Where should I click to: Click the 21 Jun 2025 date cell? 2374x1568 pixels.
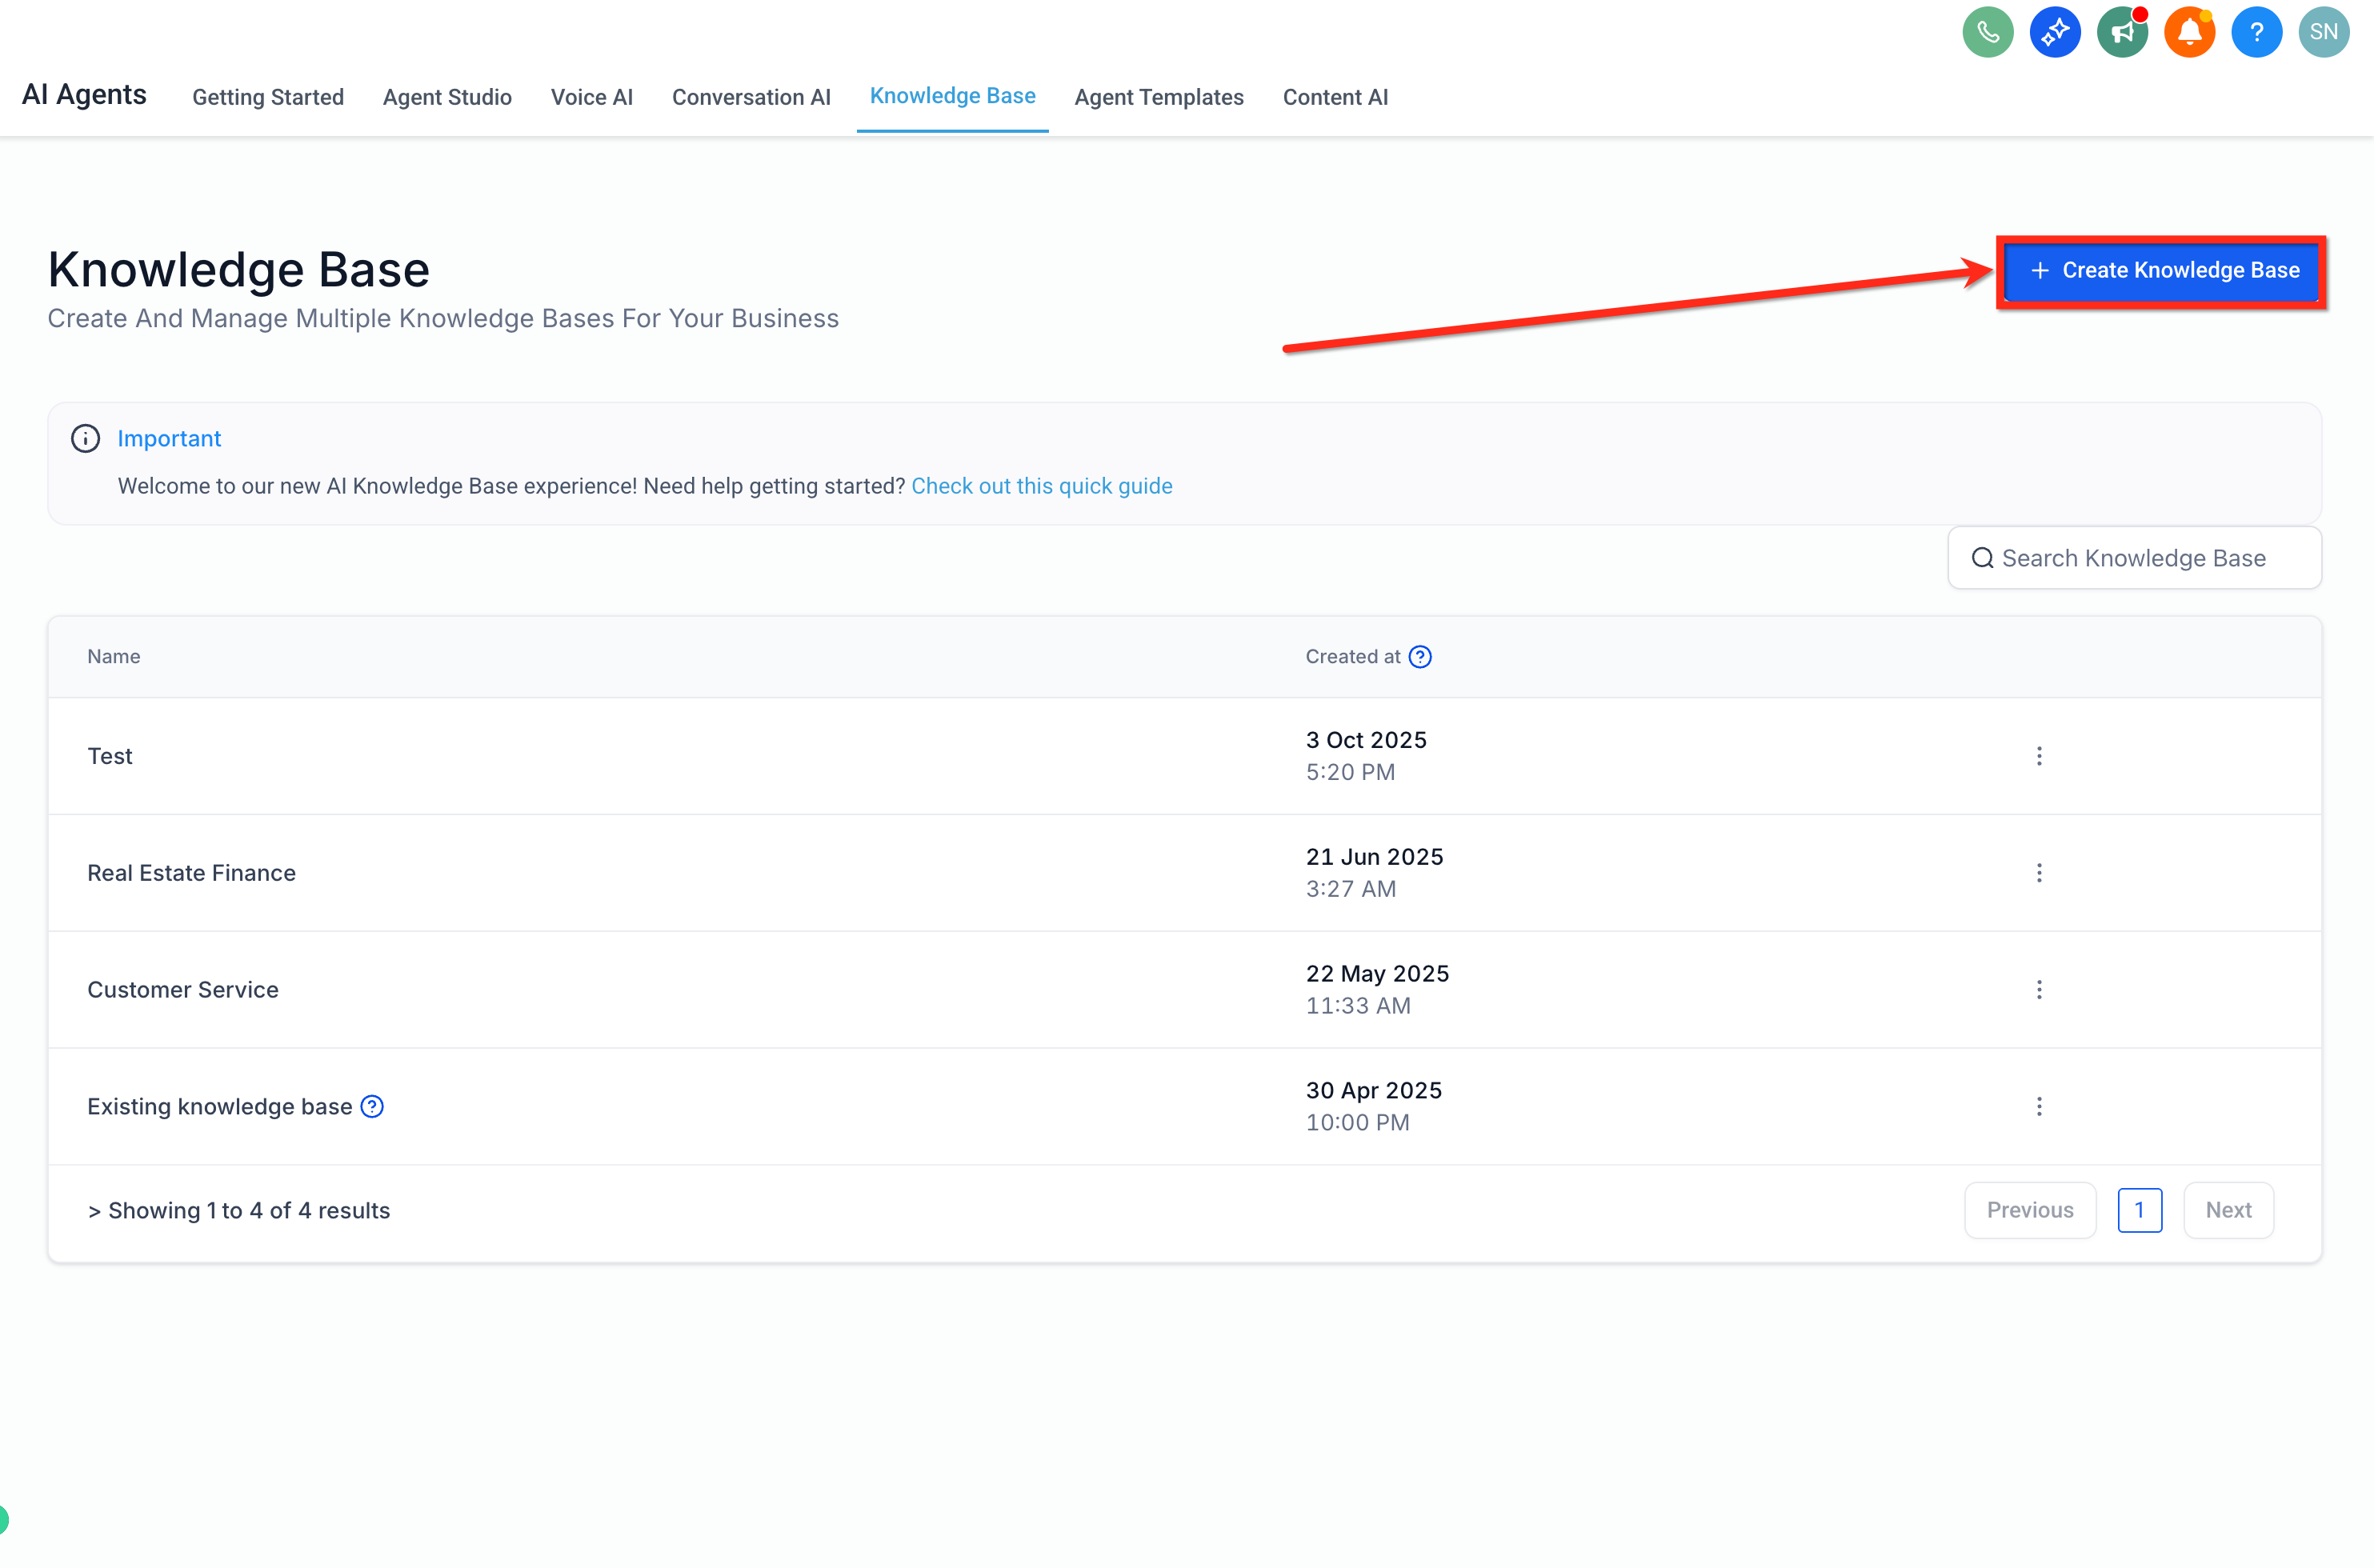[x=1374, y=873]
